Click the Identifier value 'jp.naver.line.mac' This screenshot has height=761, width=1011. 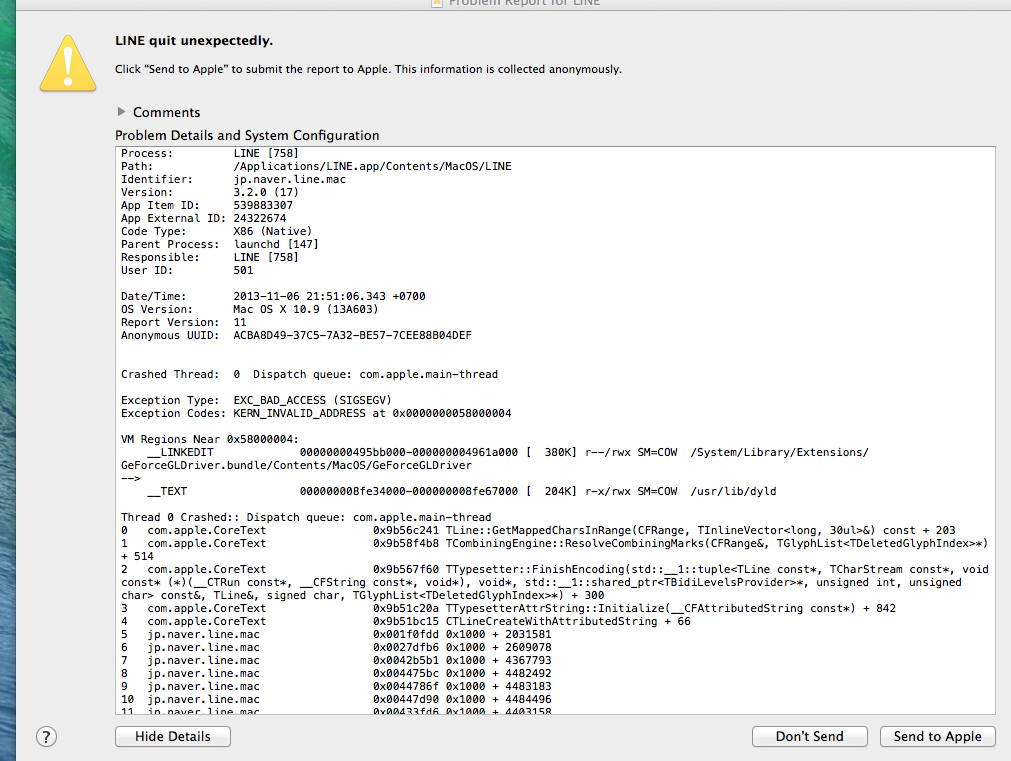(x=290, y=179)
